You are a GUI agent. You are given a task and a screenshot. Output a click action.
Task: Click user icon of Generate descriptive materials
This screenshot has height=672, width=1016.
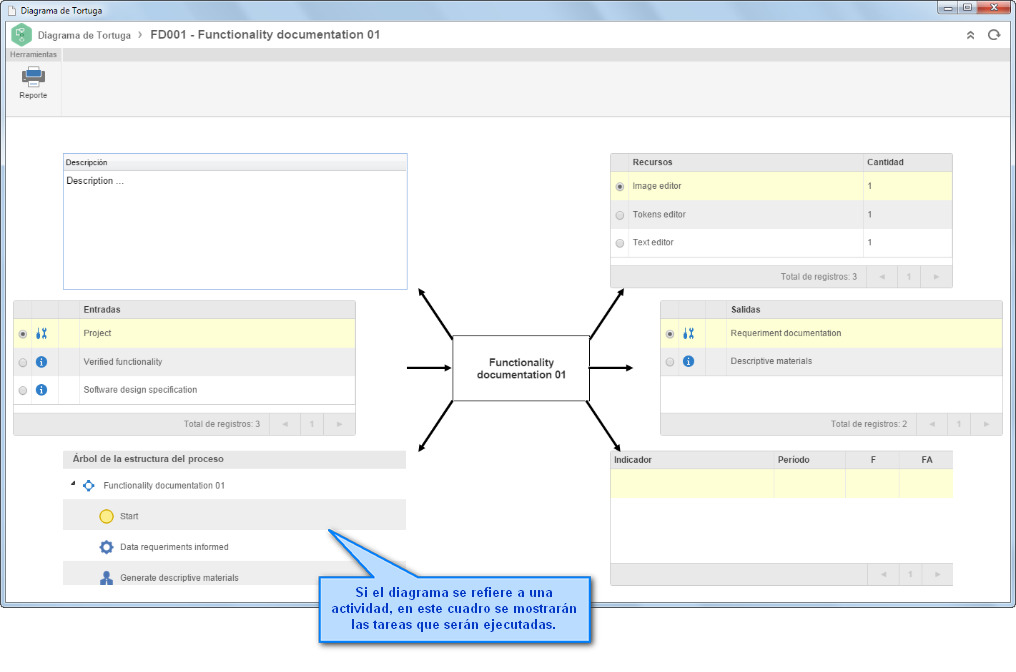(x=106, y=577)
